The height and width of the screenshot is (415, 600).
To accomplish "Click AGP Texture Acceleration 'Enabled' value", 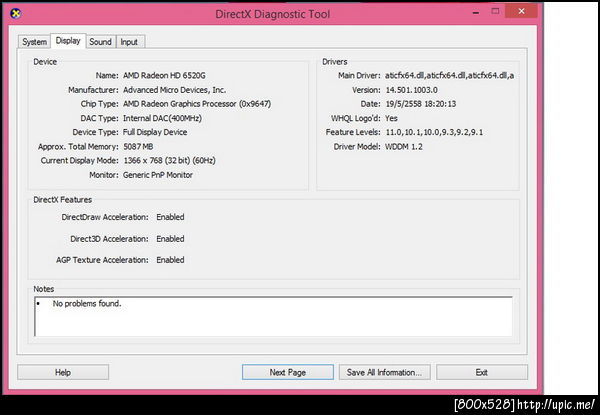I will tap(170, 260).
